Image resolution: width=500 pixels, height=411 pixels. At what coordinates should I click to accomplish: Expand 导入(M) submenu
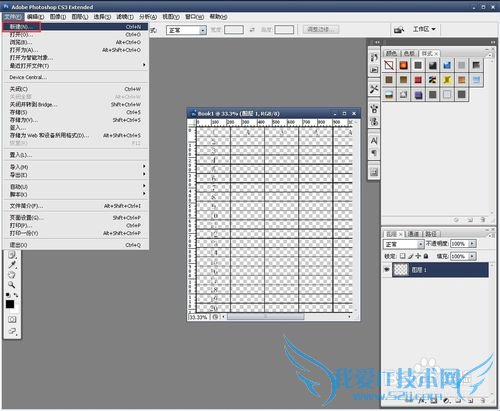pos(75,167)
